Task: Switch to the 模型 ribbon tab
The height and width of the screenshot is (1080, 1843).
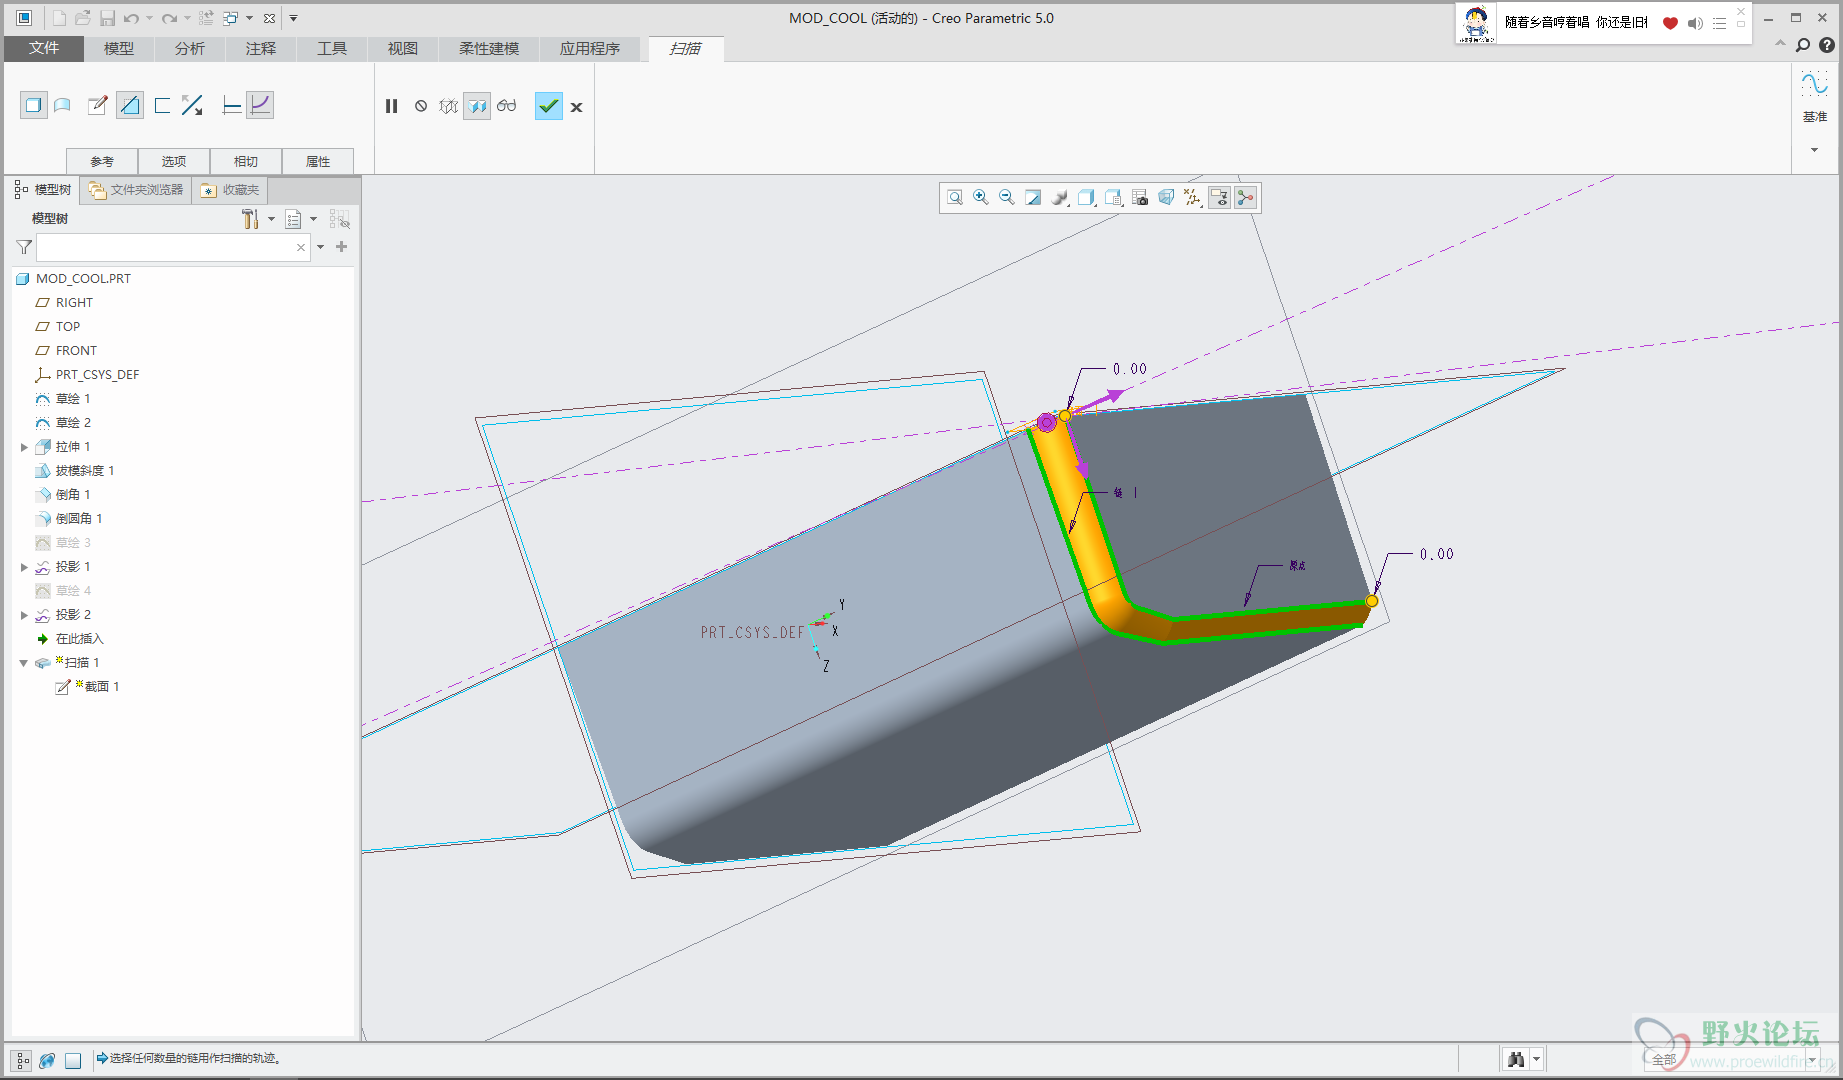Action: (119, 48)
